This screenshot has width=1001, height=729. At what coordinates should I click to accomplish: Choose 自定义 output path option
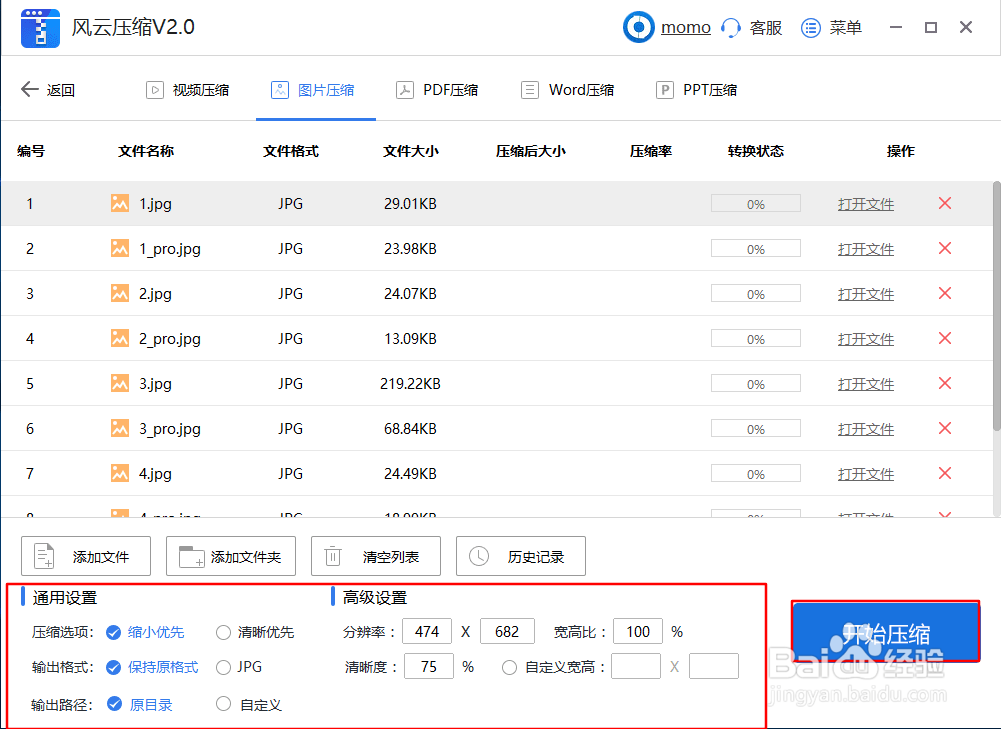coord(222,703)
